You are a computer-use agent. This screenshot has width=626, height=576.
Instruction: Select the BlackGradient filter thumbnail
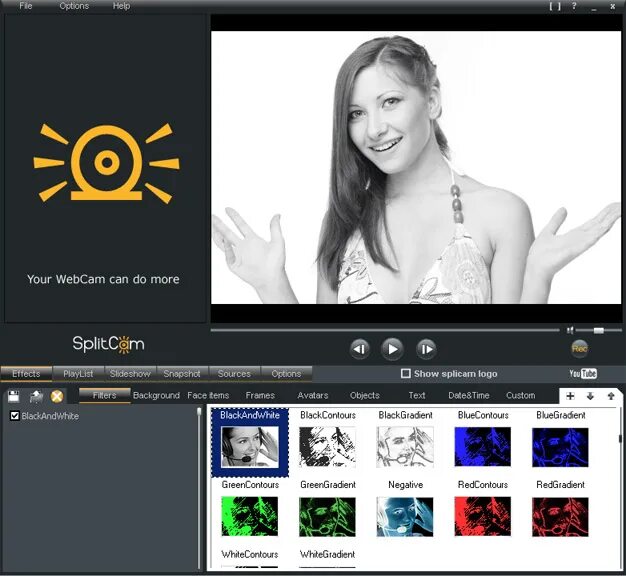coord(405,446)
